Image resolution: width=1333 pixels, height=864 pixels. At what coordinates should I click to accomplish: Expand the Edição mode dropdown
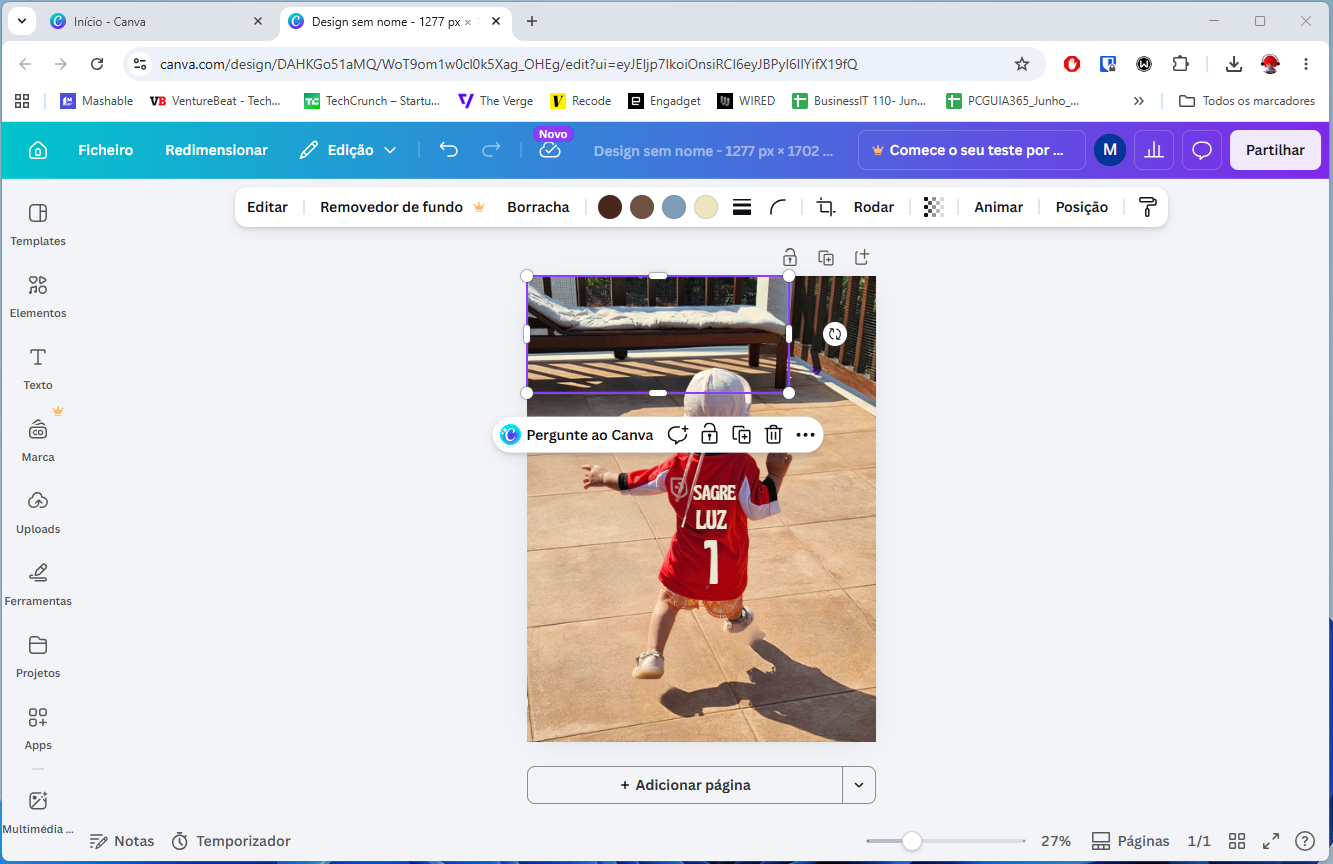348,150
